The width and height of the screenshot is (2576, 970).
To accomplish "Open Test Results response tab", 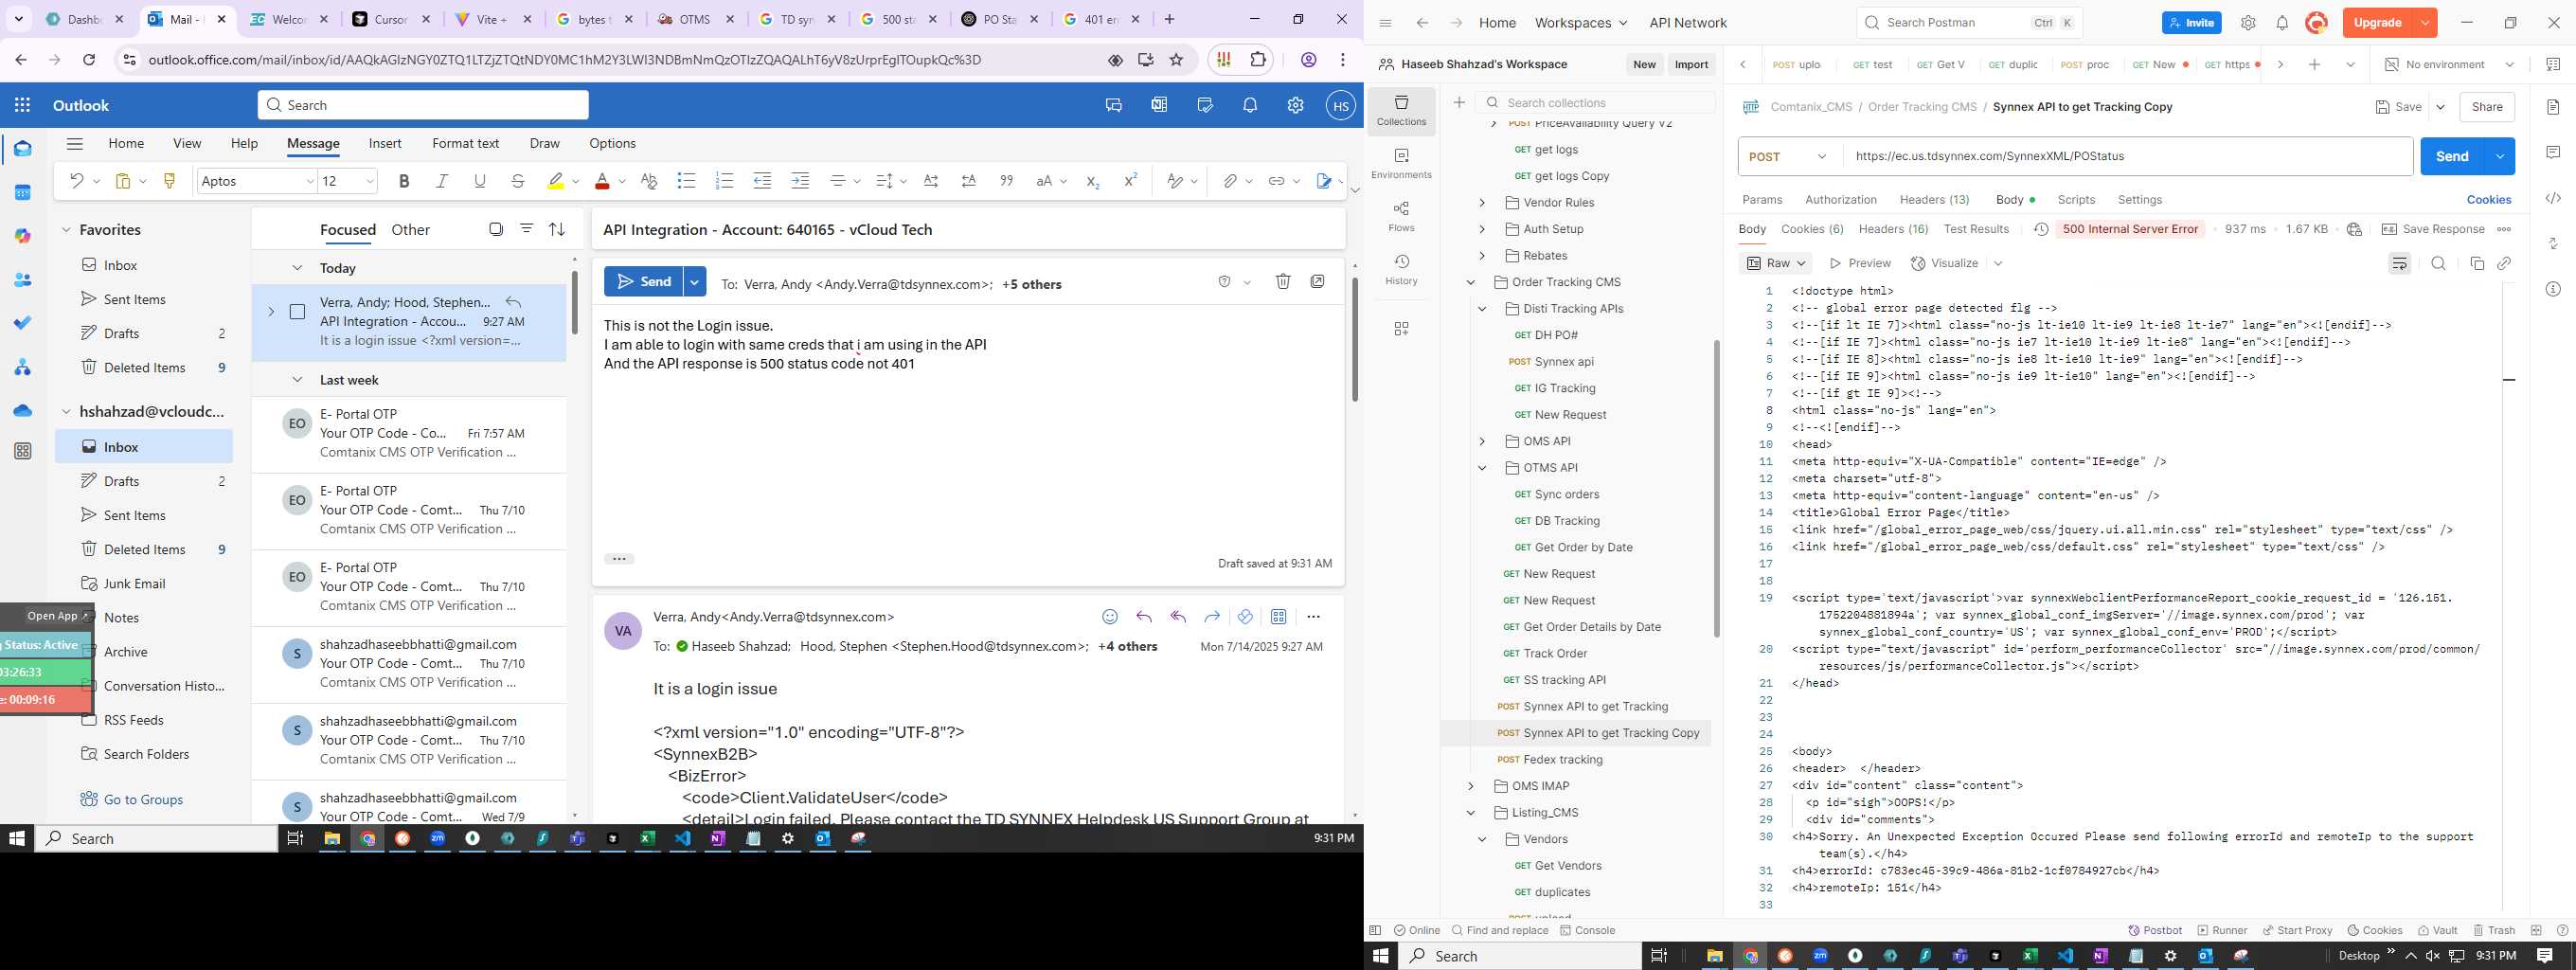I will (x=1976, y=229).
